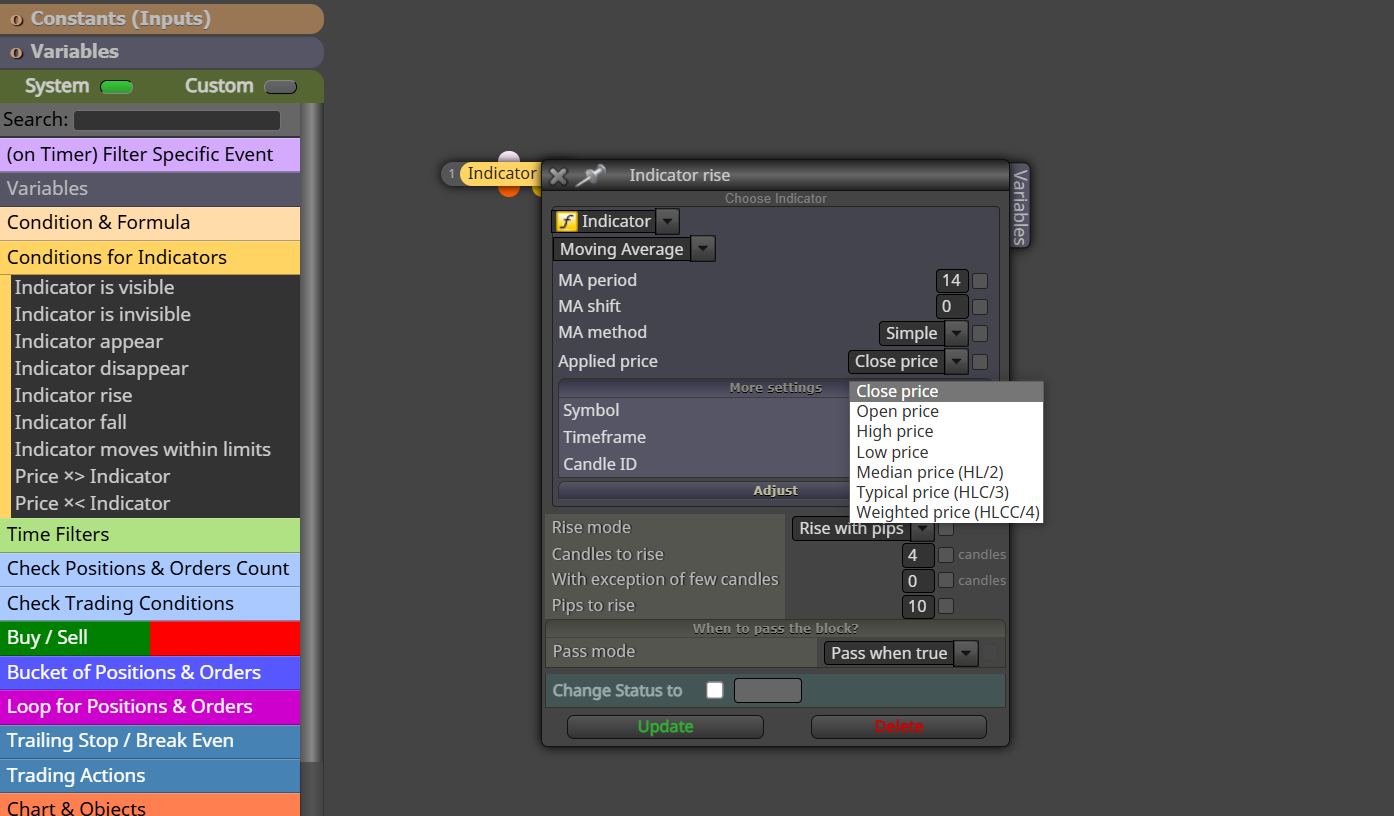Select Indicator is invisible block

point(155,314)
